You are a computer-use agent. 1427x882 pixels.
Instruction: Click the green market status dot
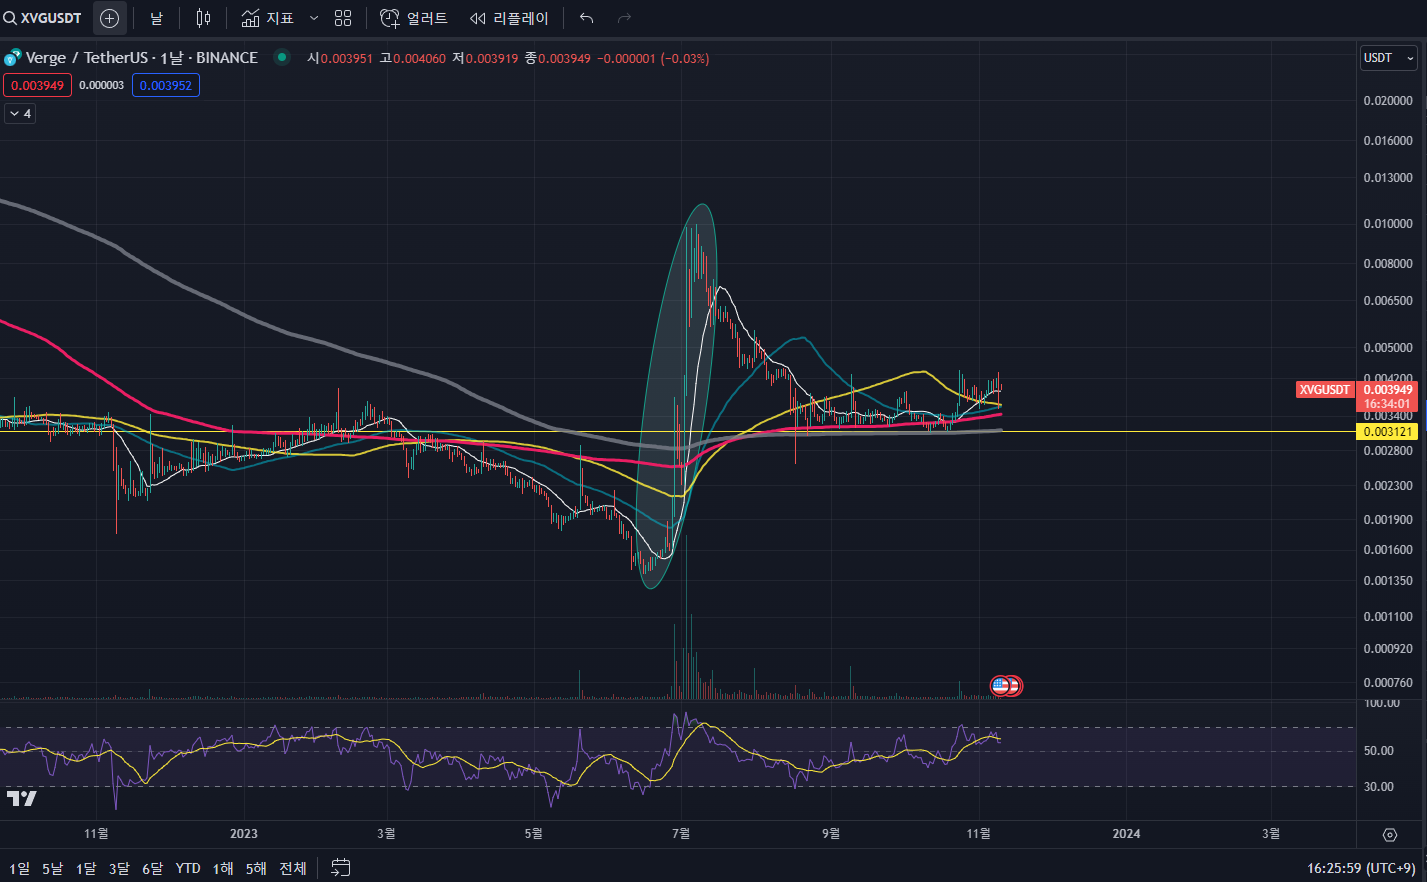[282, 58]
